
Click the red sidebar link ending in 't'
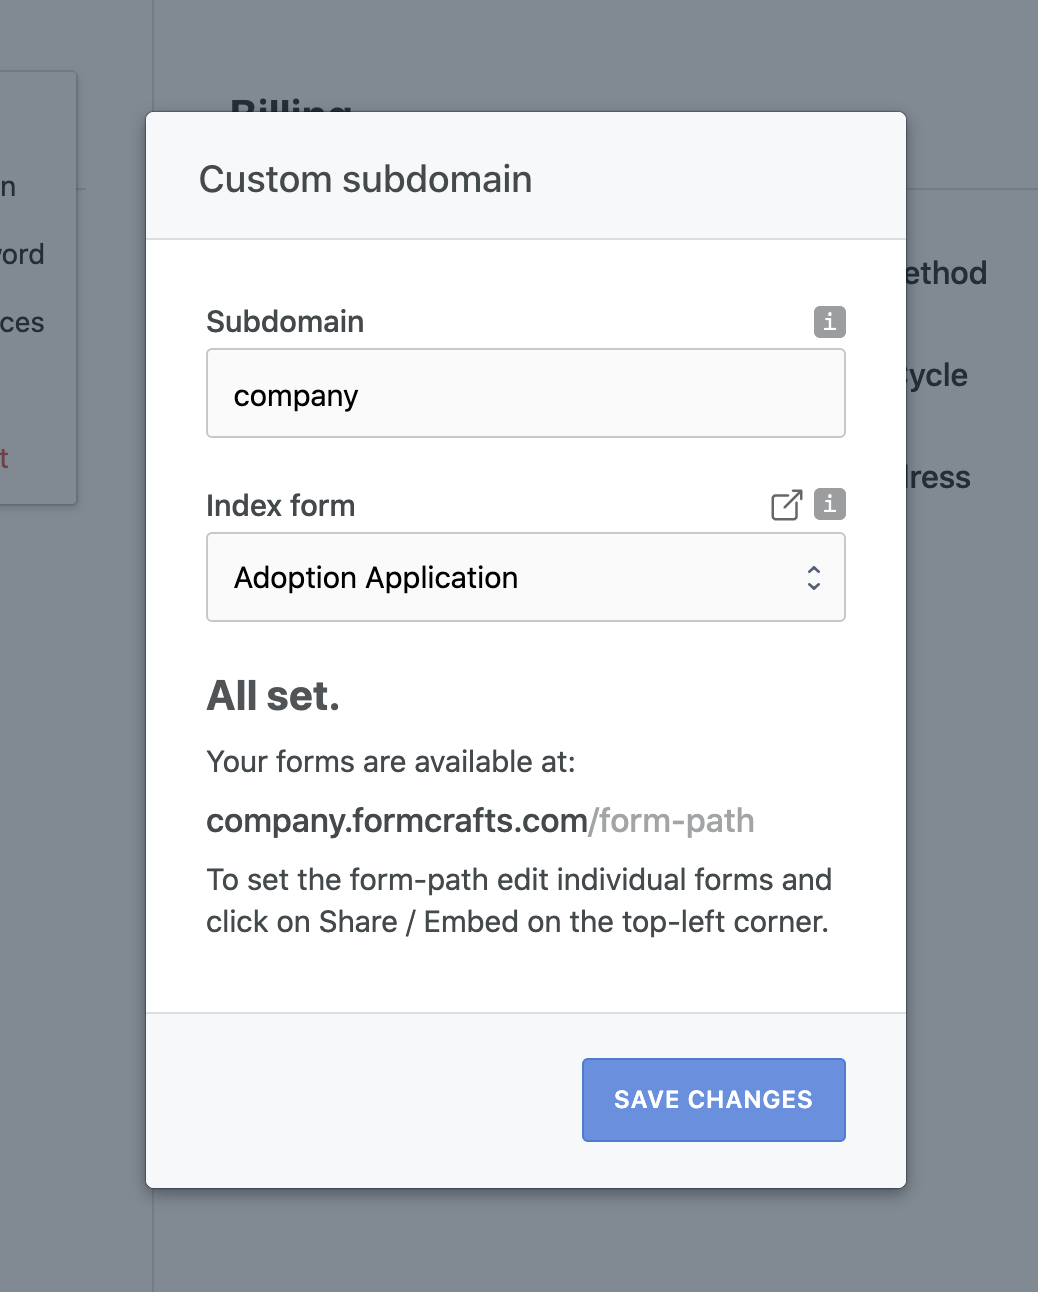(4, 459)
